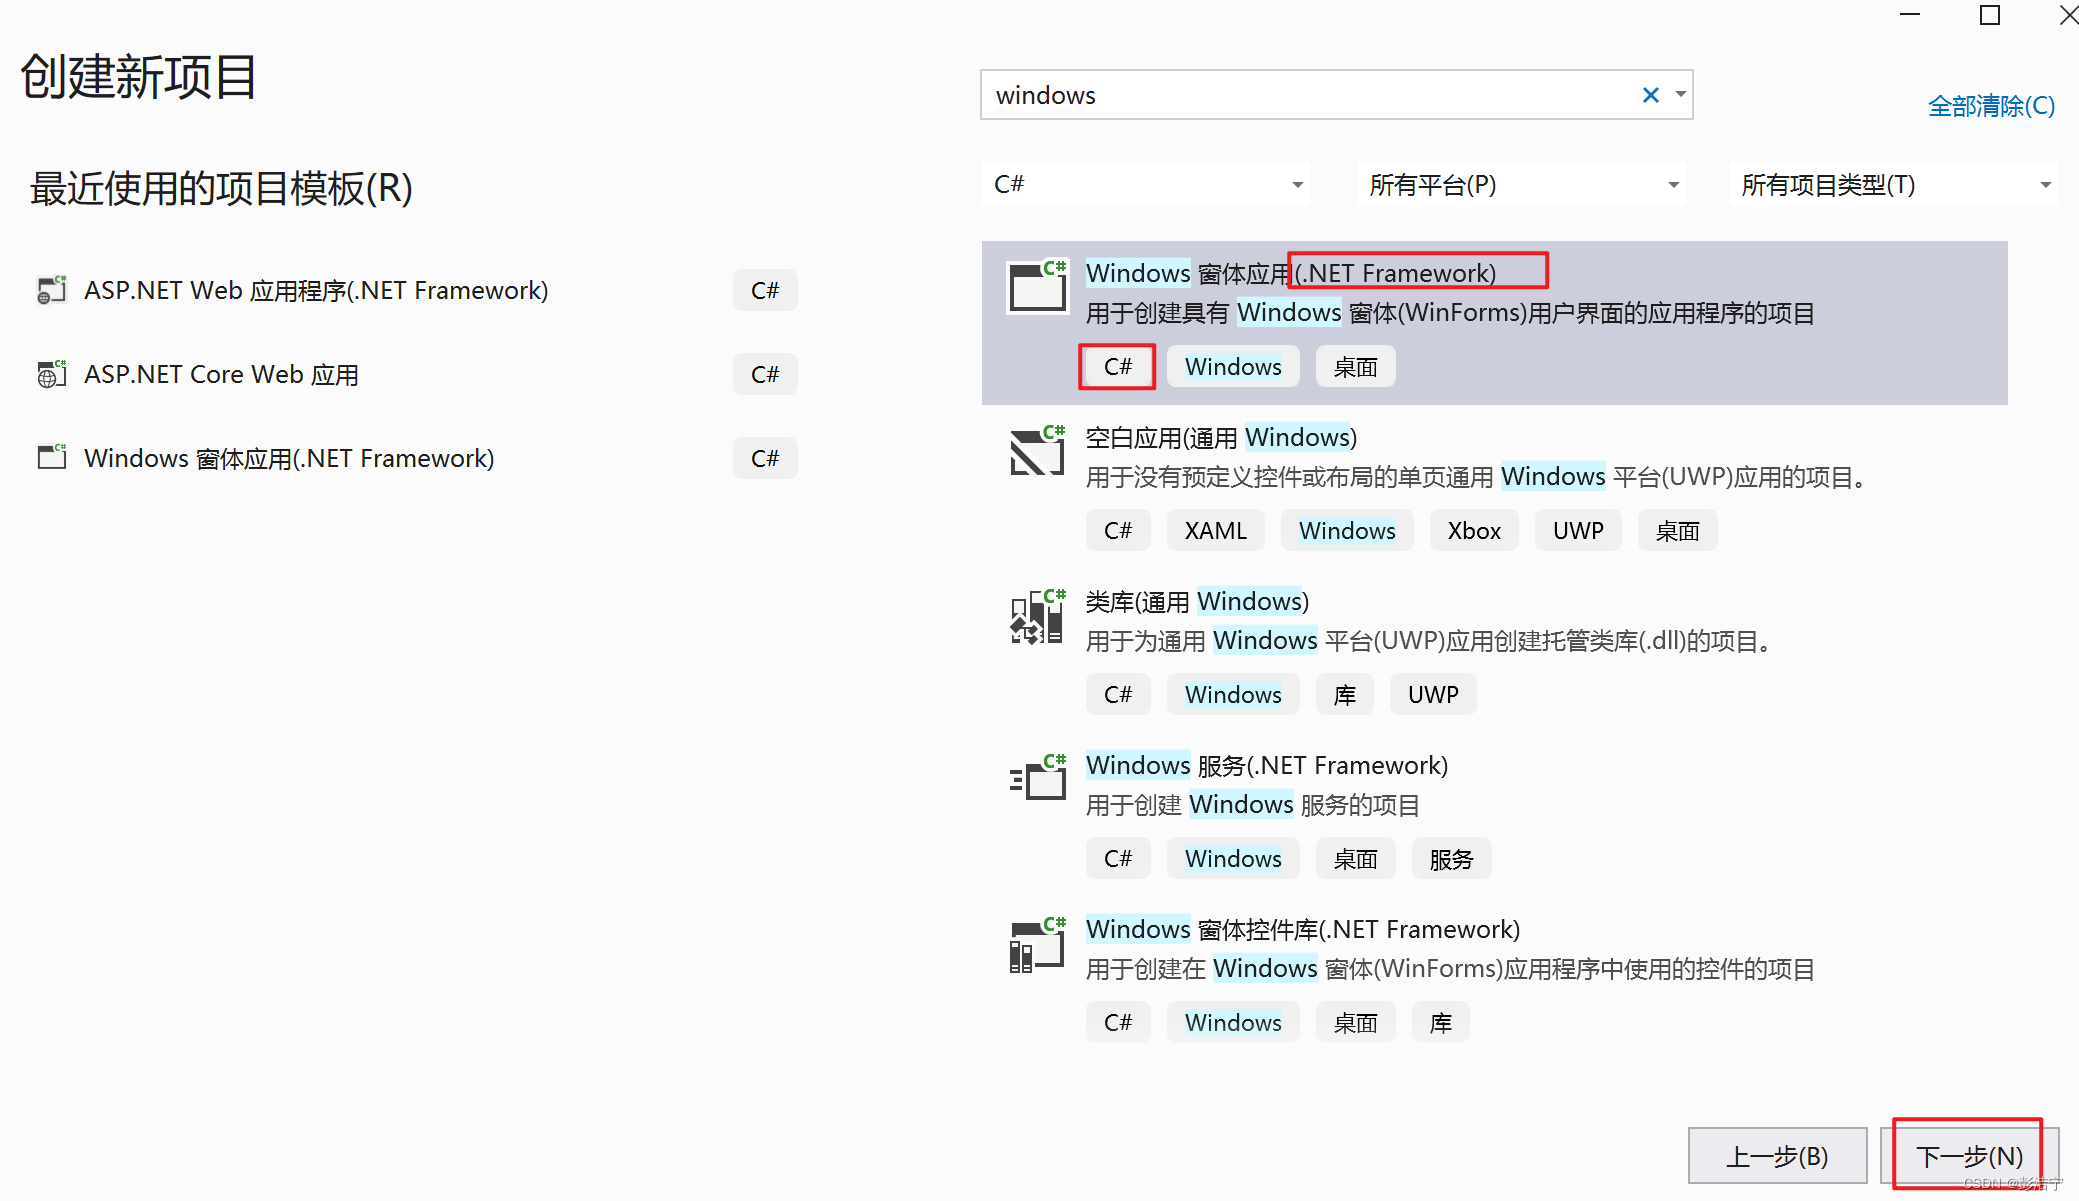Click the ASP.NET Web 应用程序 recent template icon
Viewport: 2079px width, 1201px height.
50,289
